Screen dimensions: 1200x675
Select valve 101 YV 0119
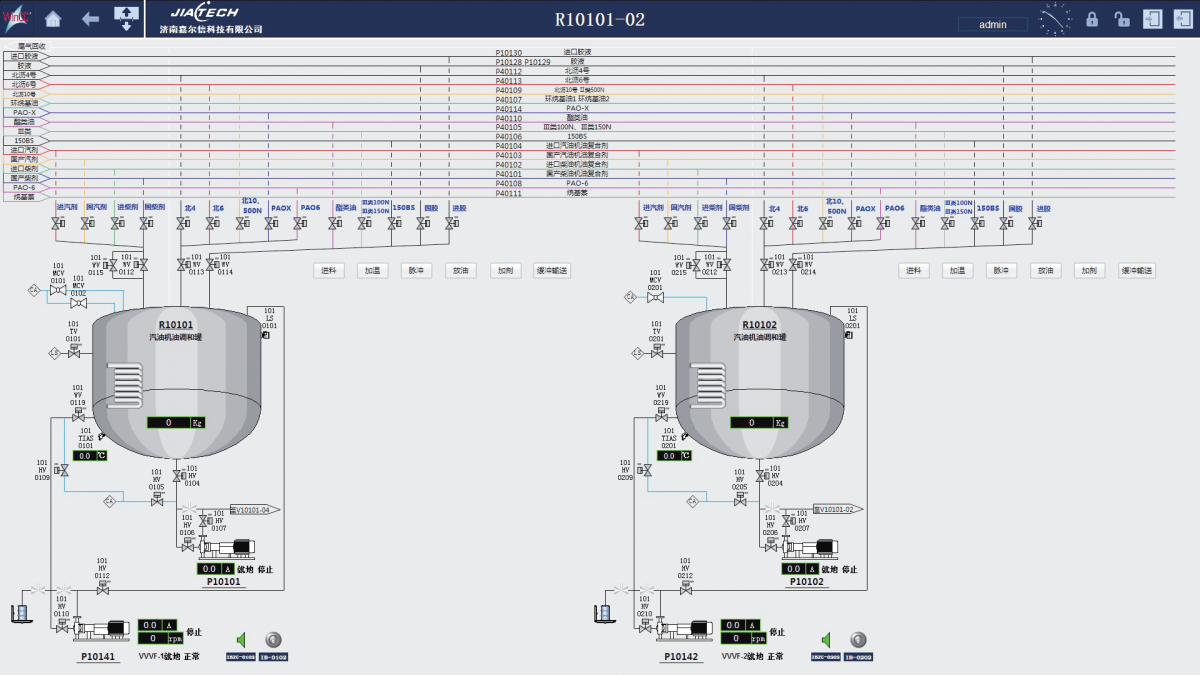point(78,414)
